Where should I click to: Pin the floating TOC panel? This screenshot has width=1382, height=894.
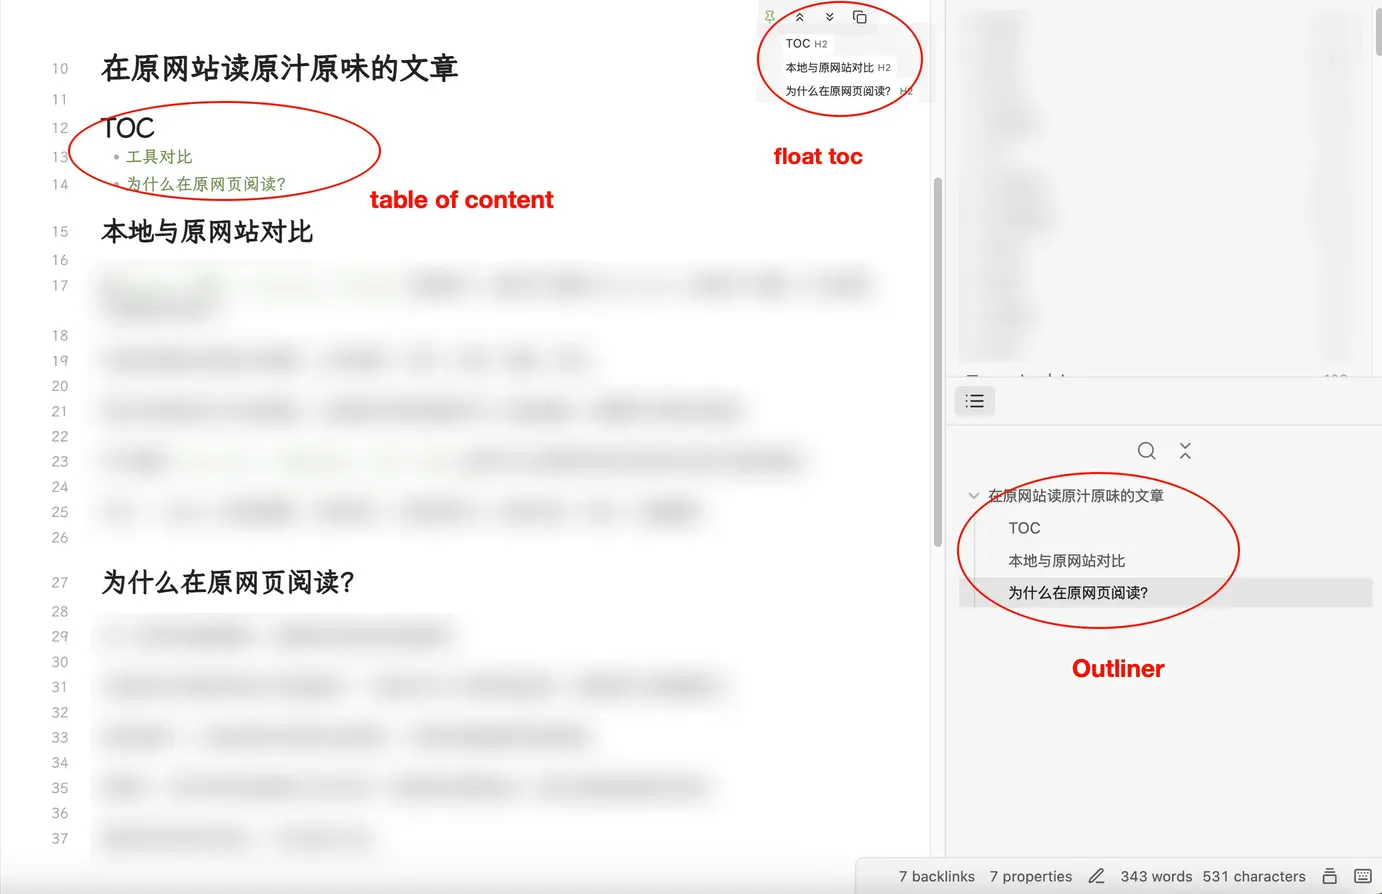[x=769, y=17]
